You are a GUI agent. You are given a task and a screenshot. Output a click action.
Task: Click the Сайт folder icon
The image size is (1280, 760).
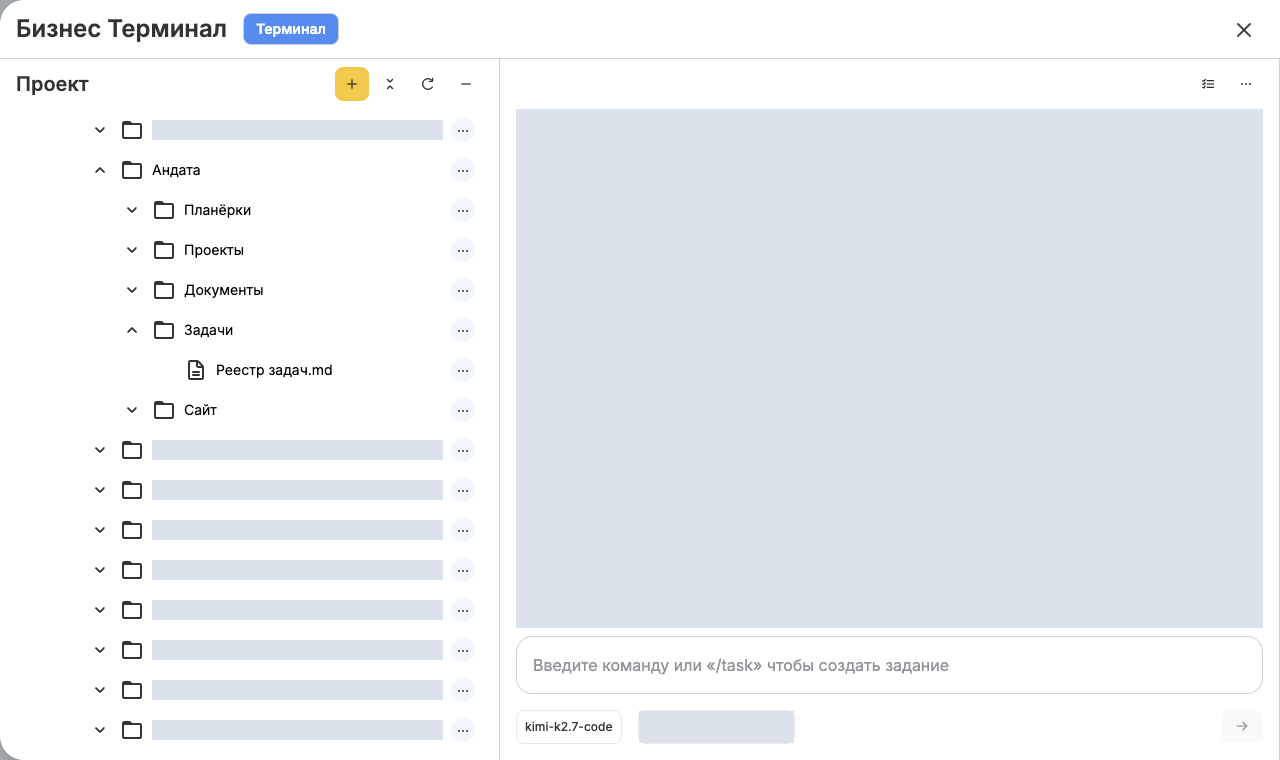pyautogui.click(x=164, y=410)
